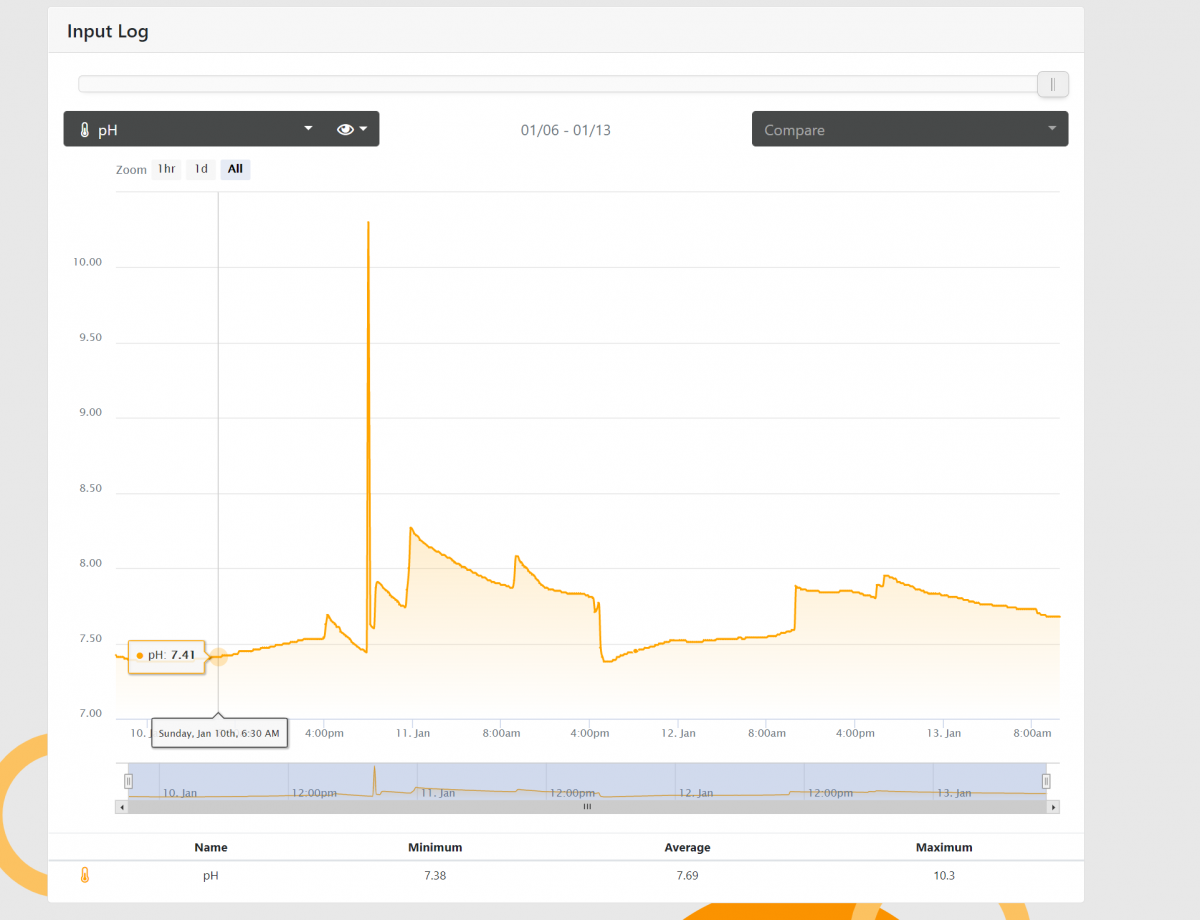Click the "pH: 7.41" chart tooltip label
The width and height of the screenshot is (1200, 920).
click(x=166, y=656)
